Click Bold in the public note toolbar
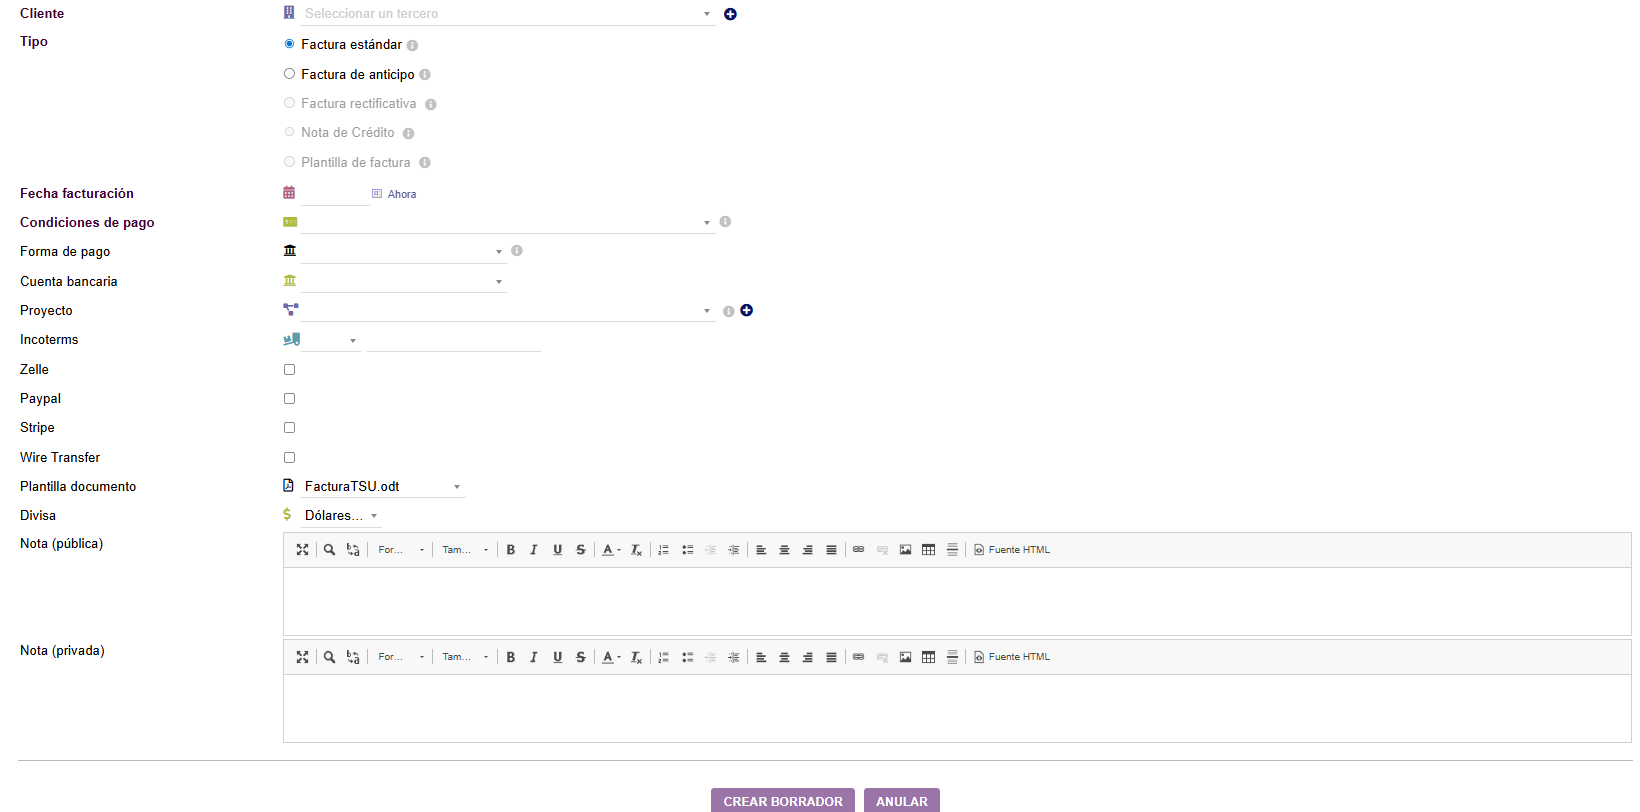 511,550
